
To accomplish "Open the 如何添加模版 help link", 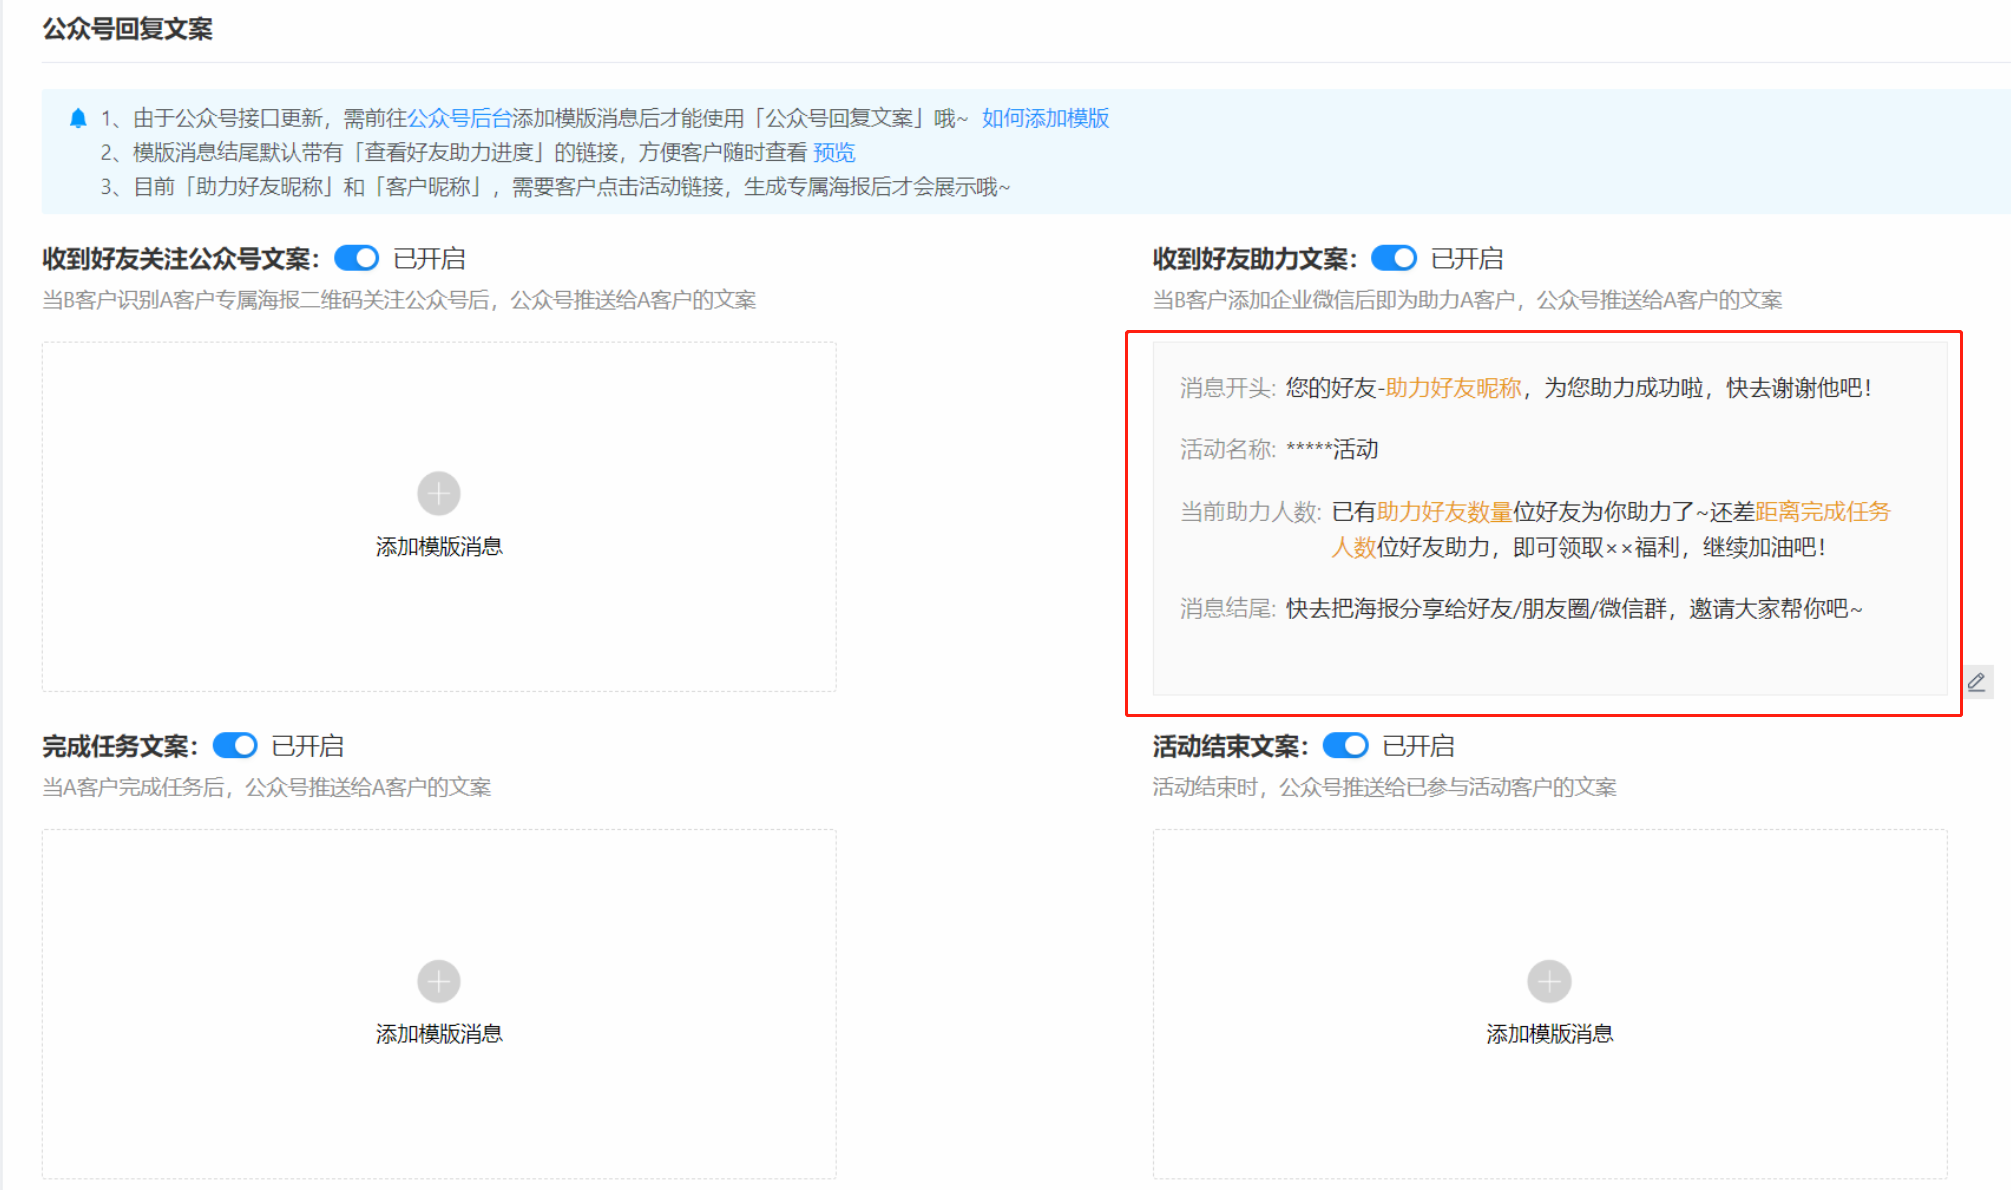I will (1045, 118).
